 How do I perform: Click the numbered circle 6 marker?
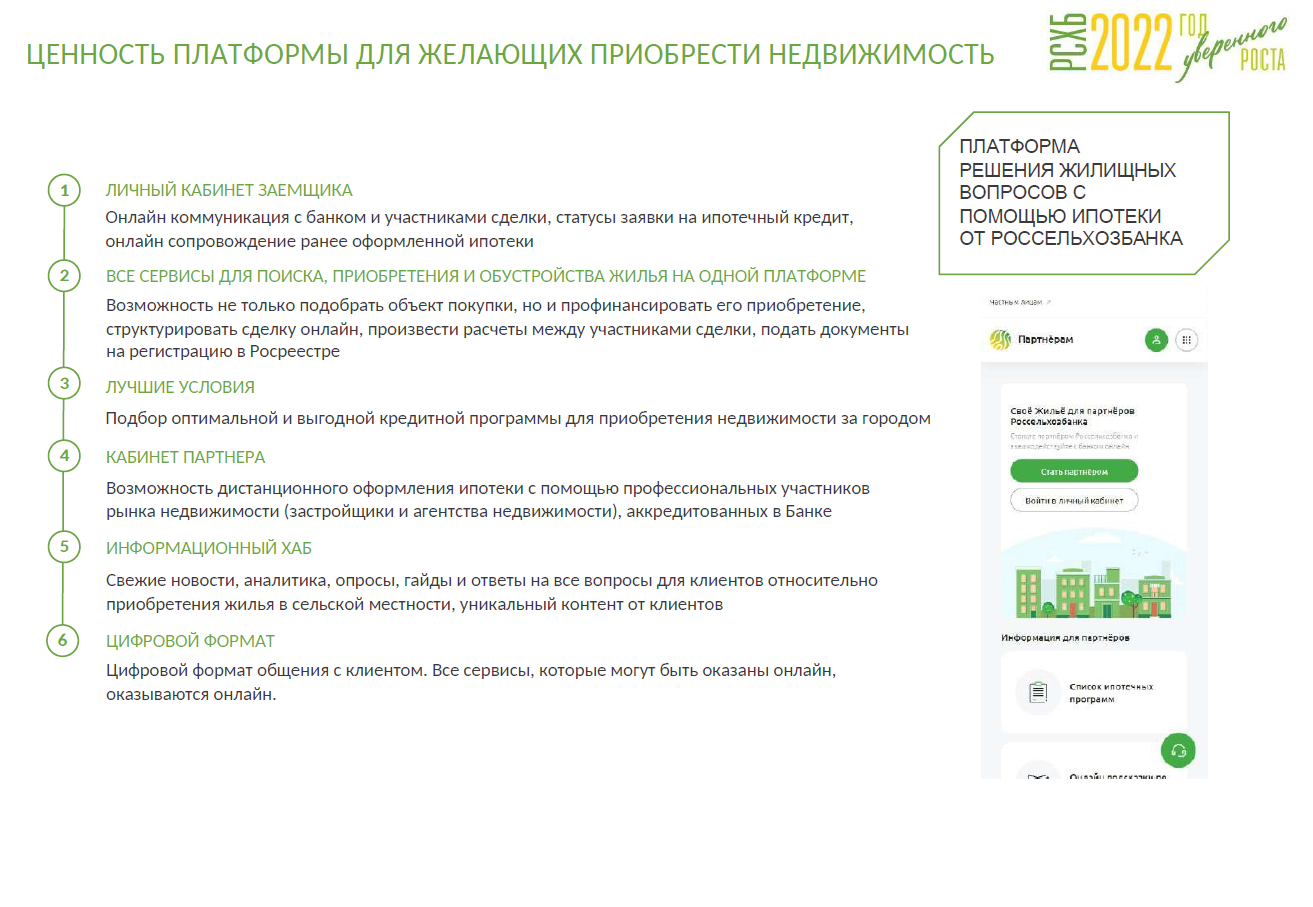coord(63,641)
